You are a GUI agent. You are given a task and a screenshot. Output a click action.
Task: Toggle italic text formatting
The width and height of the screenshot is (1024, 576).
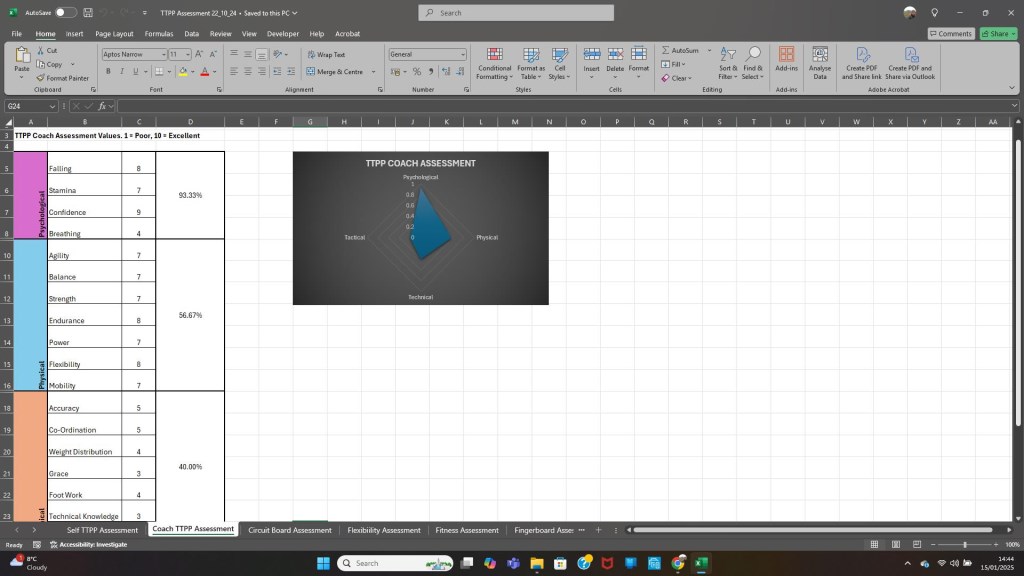click(122, 71)
